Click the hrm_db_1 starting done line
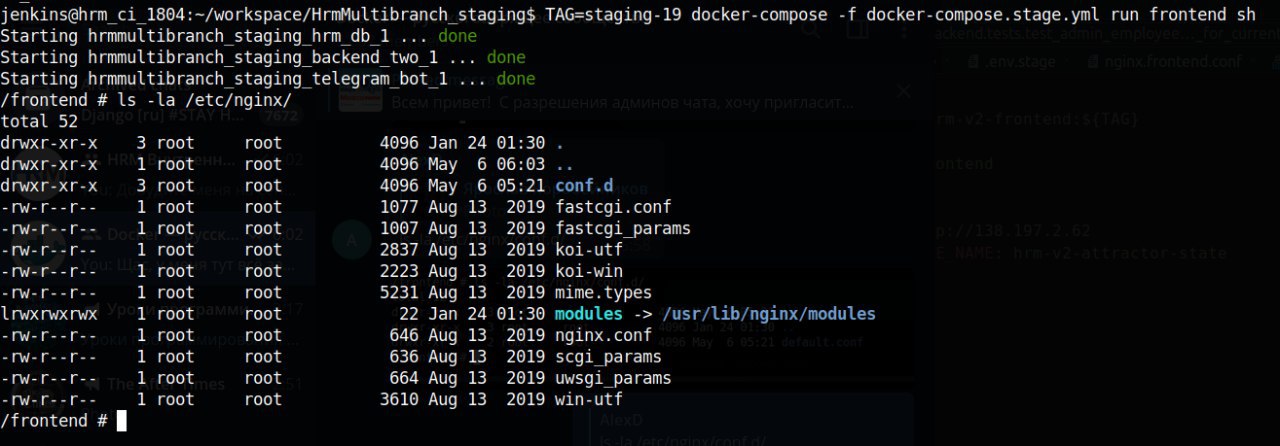This screenshot has width=1280, height=446. (x=238, y=36)
